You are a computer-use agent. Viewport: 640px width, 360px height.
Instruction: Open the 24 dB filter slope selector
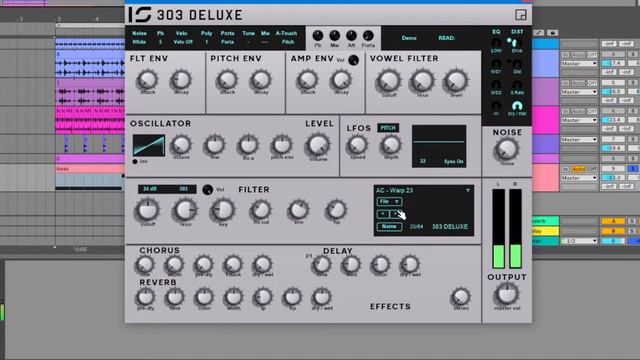coord(150,189)
